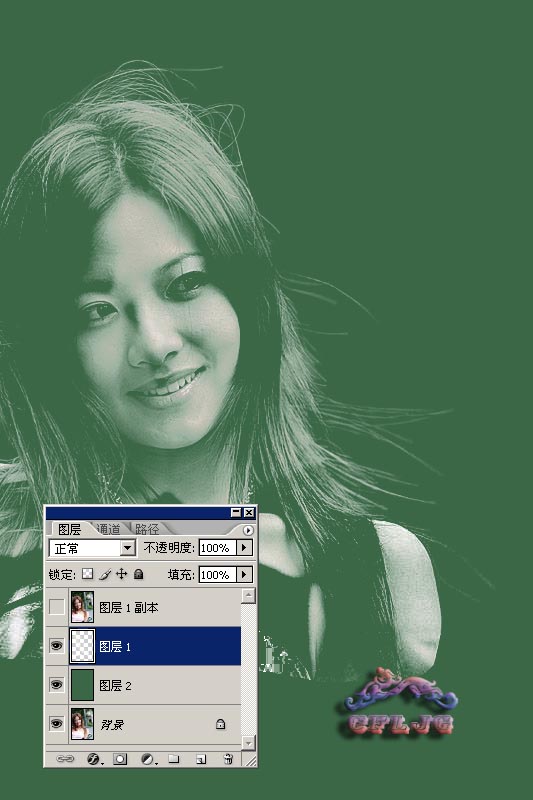The width and height of the screenshot is (533, 800).
Task: Open the 不透明度 opacity slider arrow
Action: [x=244, y=547]
